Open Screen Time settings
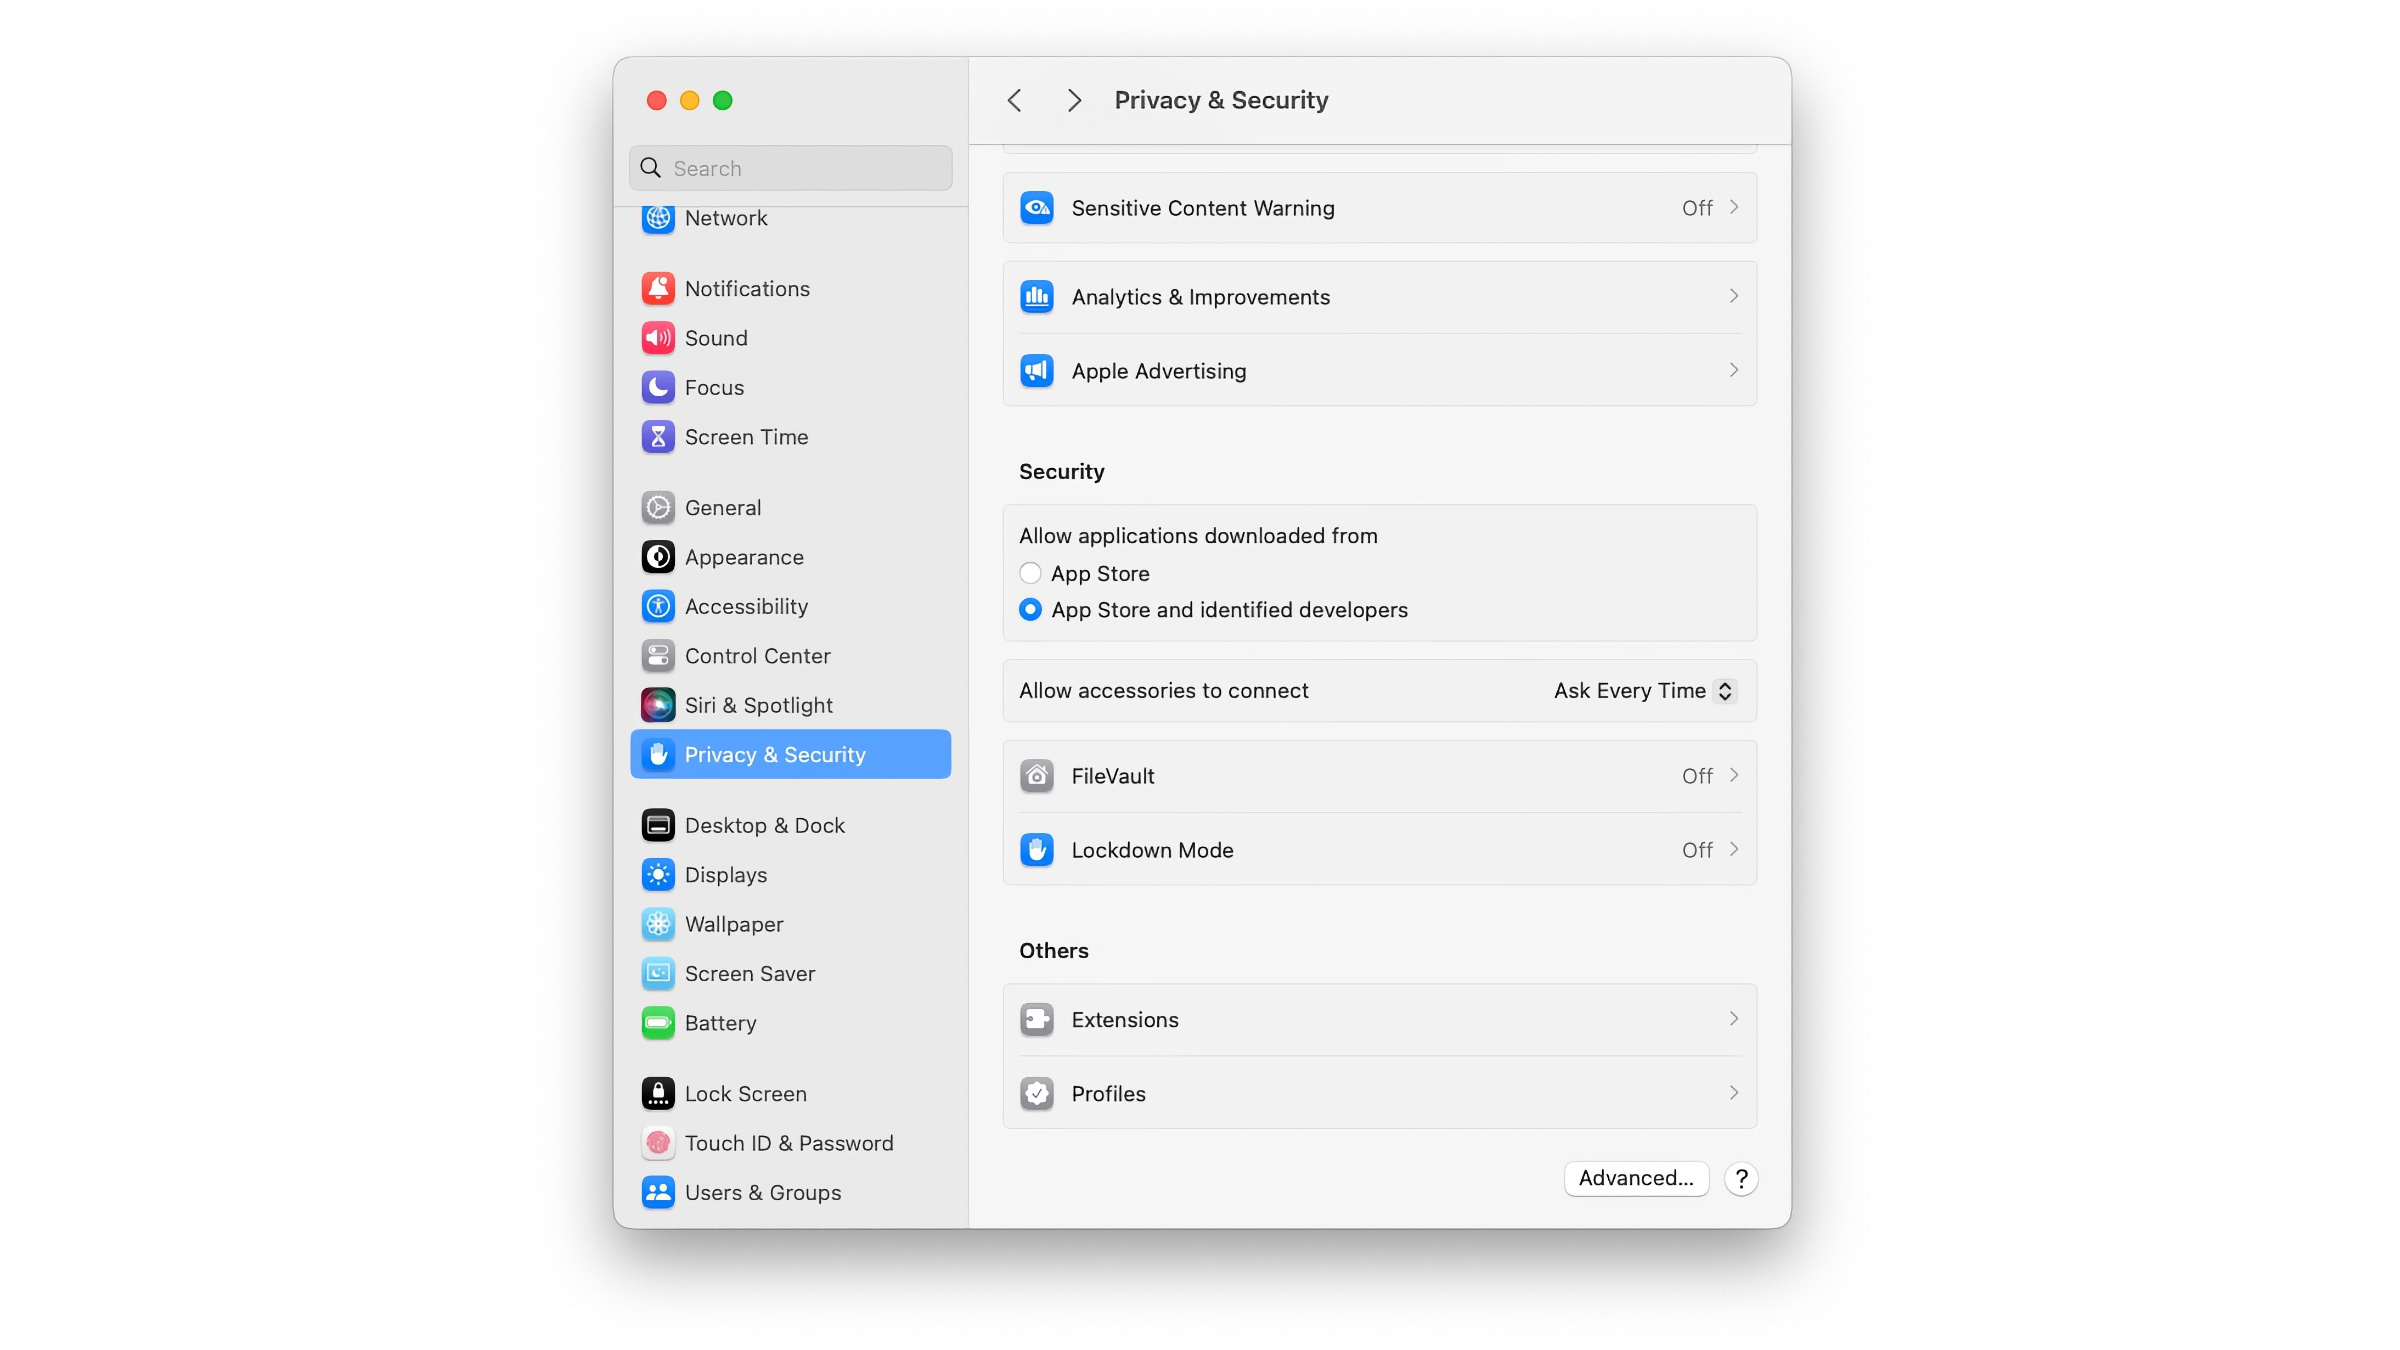The width and height of the screenshot is (2400, 1350). click(746, 437)
